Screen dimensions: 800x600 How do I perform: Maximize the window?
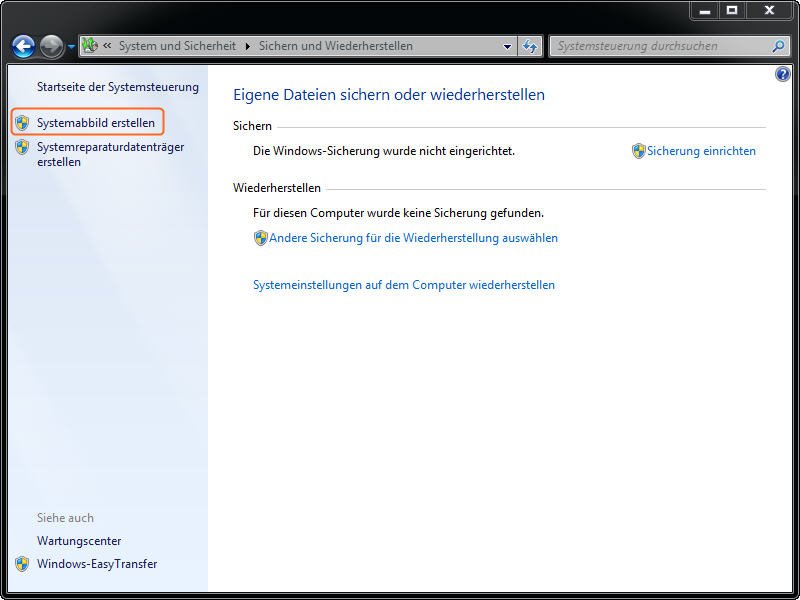[732, 11]
